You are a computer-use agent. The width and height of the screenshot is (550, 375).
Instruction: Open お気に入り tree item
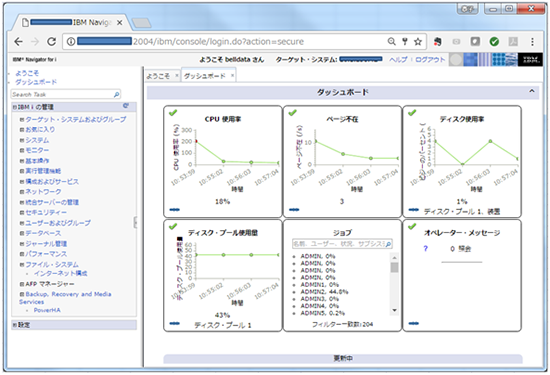click(x=40, y=129)
